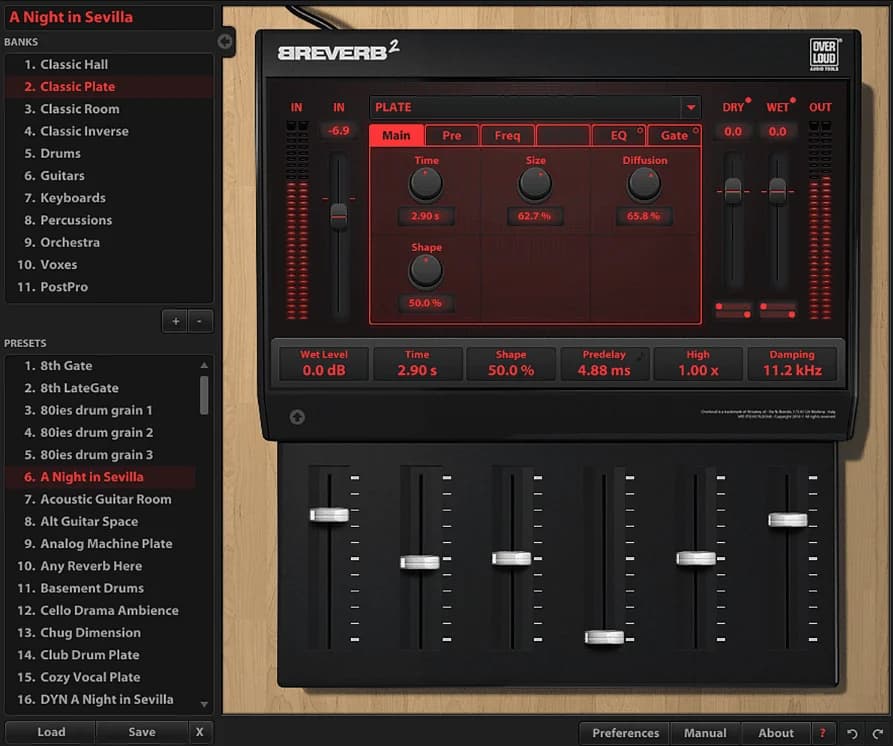
Task: Open help with the red question mark icon
Action: tap(823, 733)
